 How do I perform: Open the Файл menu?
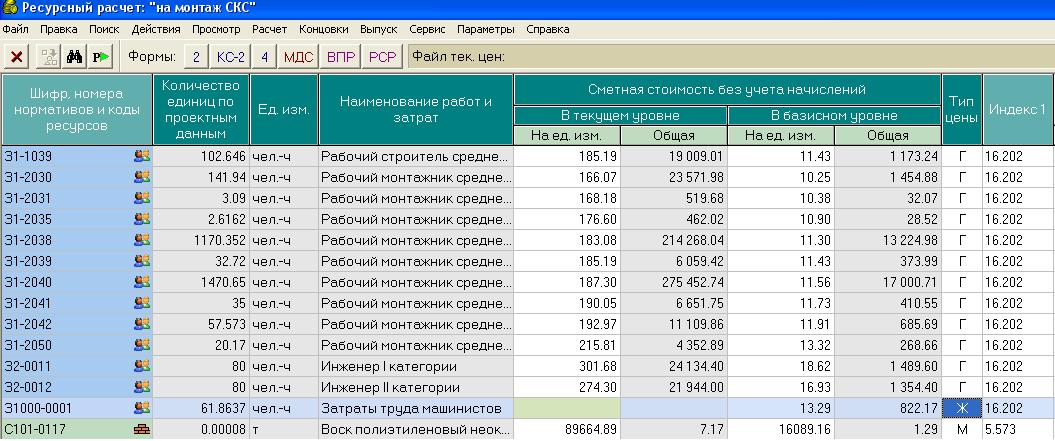pos(15,30)
